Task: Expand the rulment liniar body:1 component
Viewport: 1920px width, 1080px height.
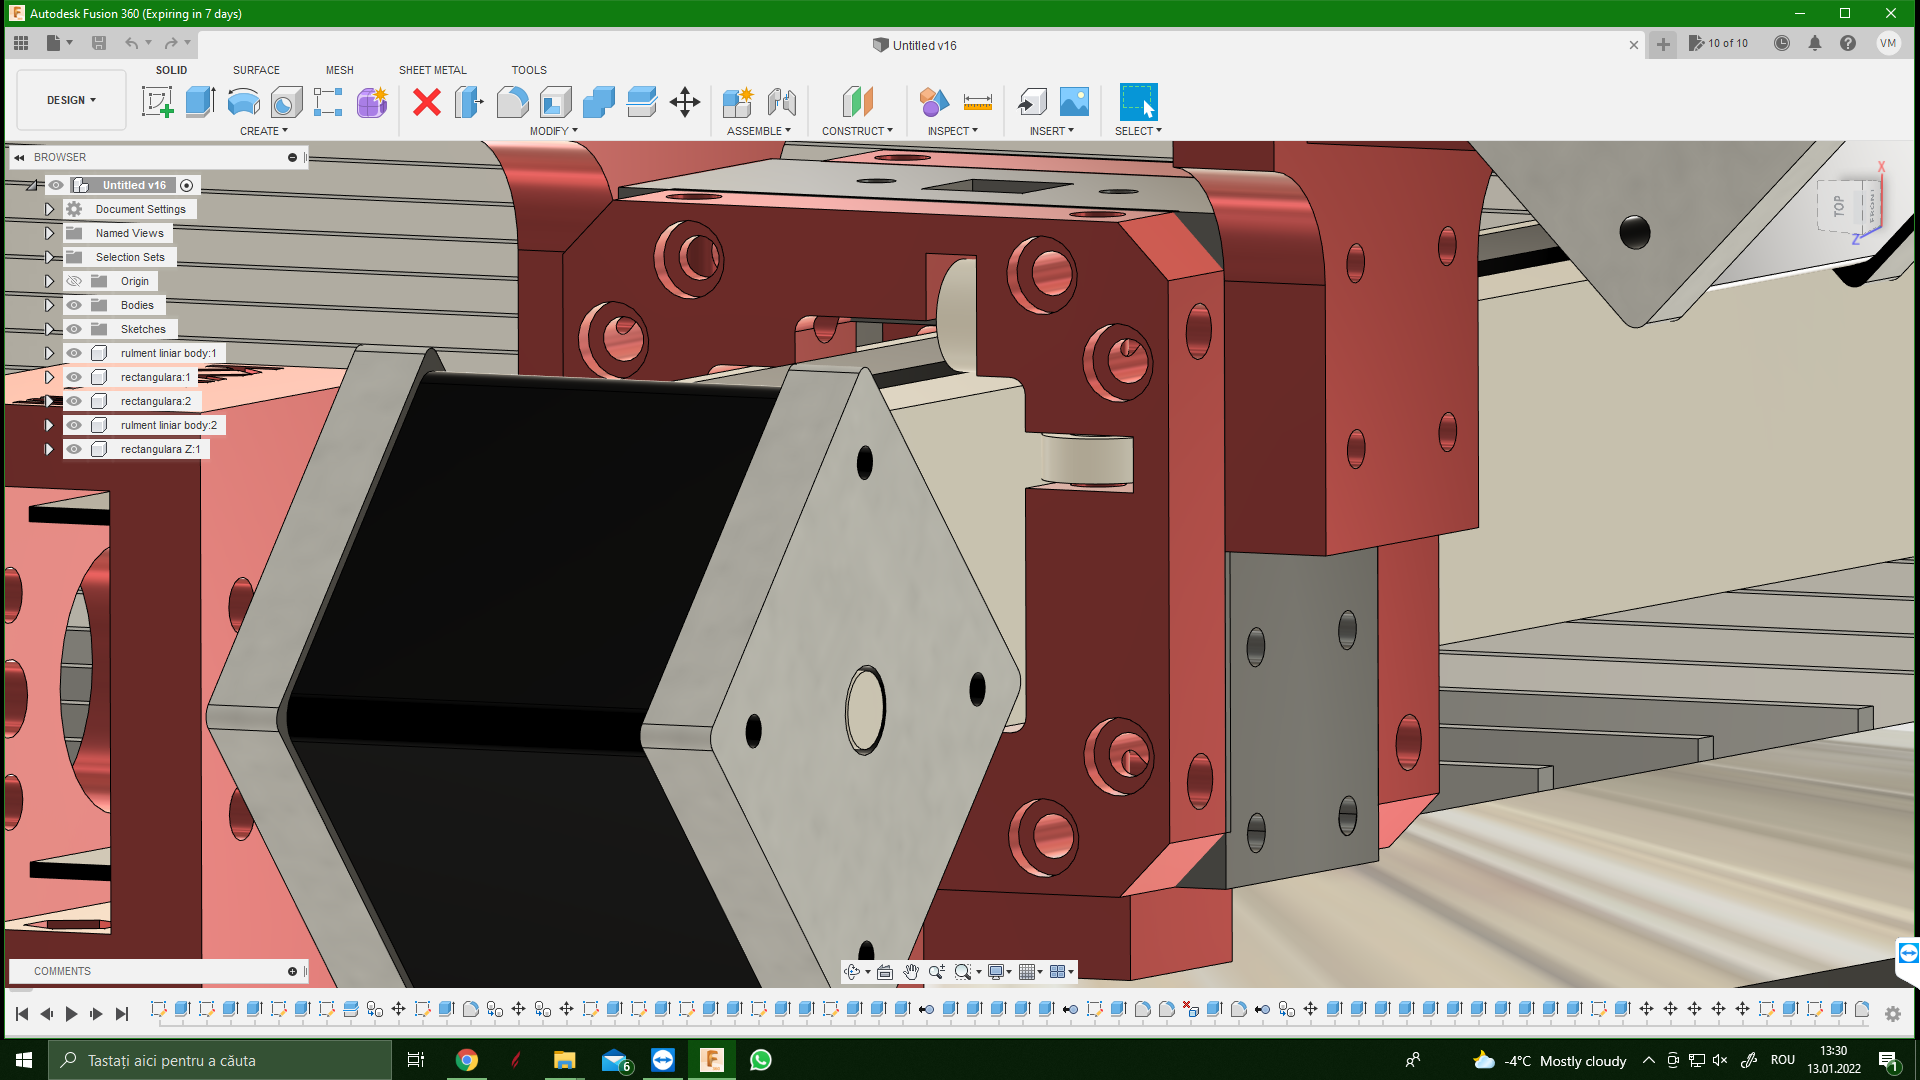Action: 49,353
